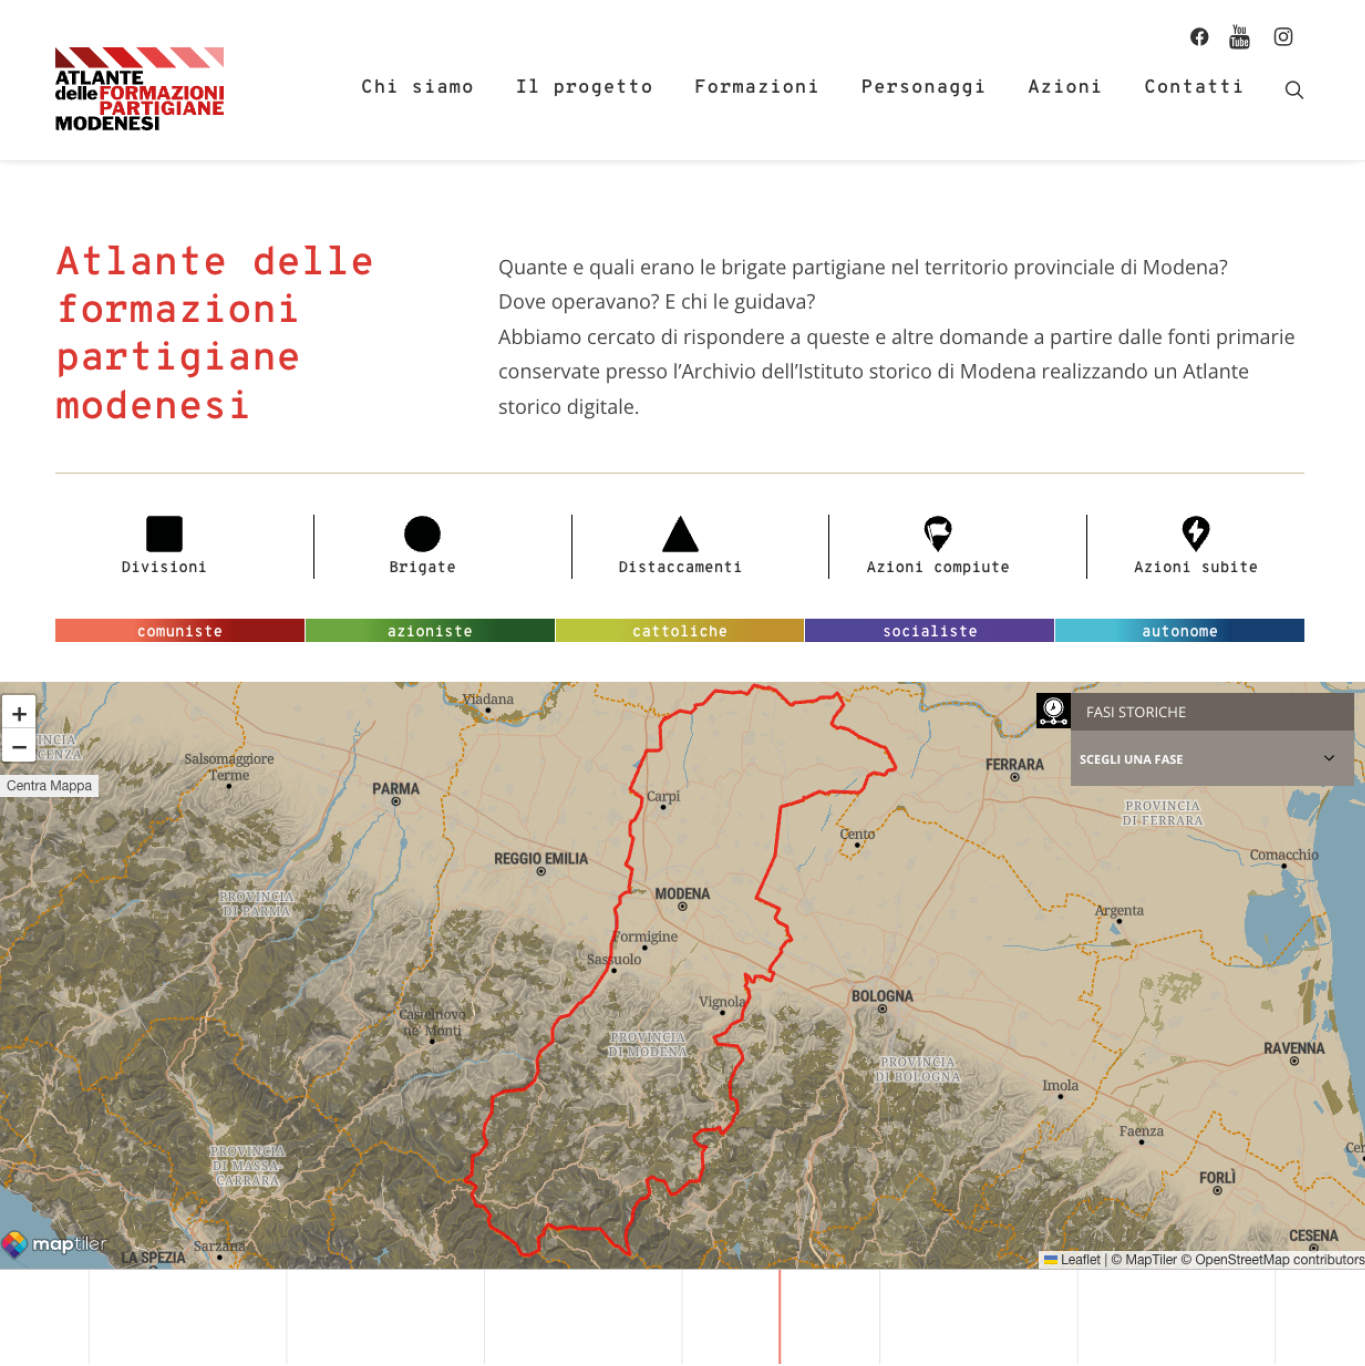Zoom out on the map
Screen dimensions: 1365x1366
(x=19, y=747)
